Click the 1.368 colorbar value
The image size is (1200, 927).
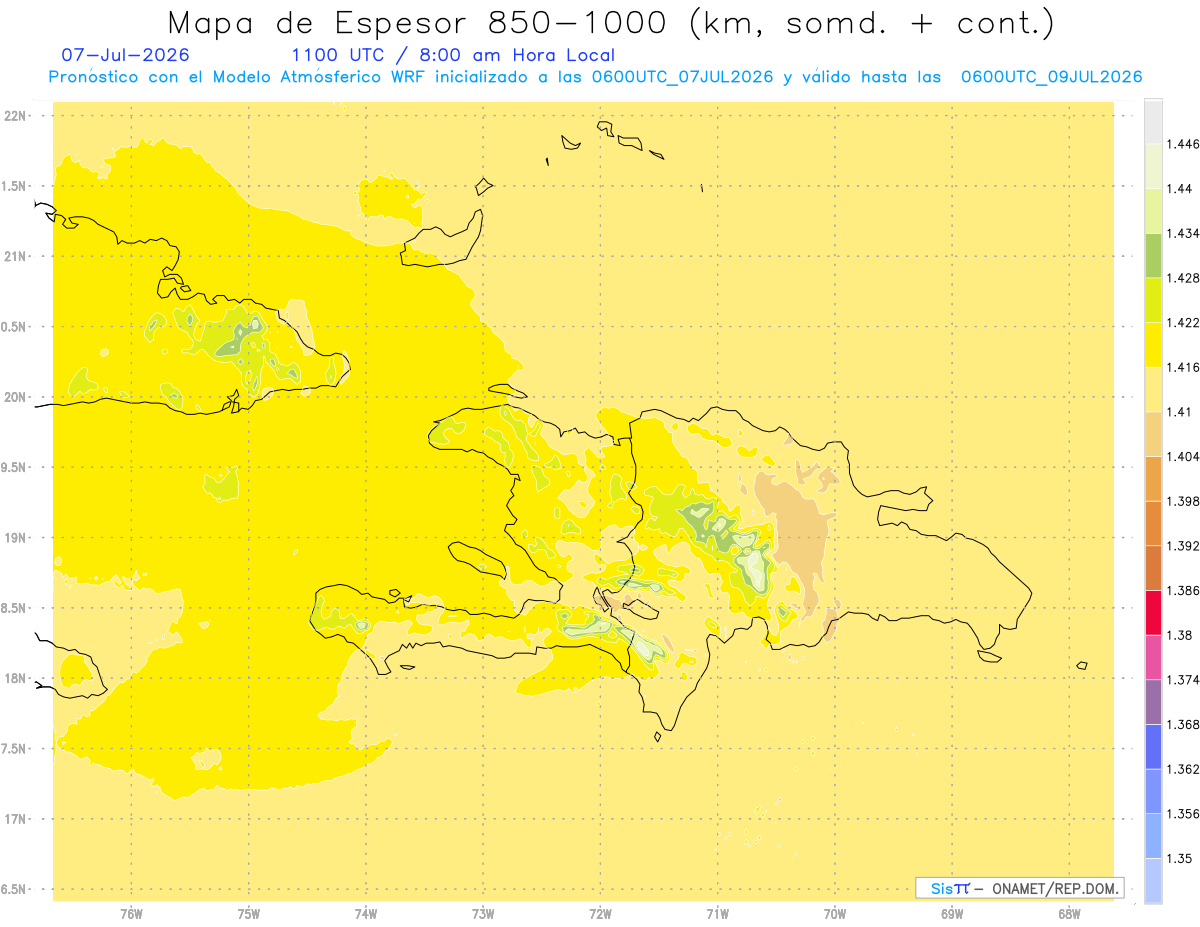1183,725
